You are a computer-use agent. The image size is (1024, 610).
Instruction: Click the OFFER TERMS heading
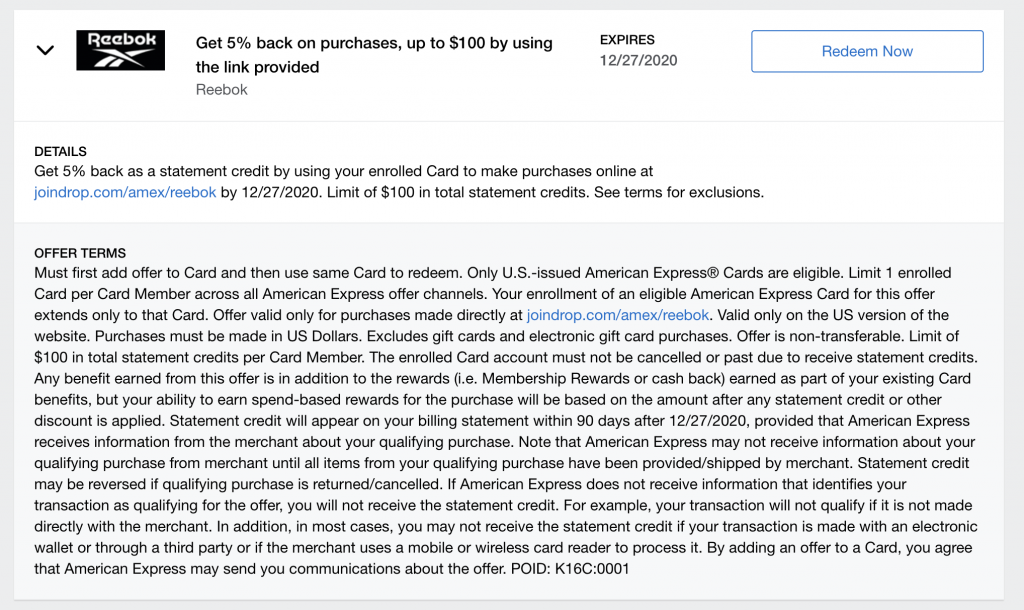point(80,253)
